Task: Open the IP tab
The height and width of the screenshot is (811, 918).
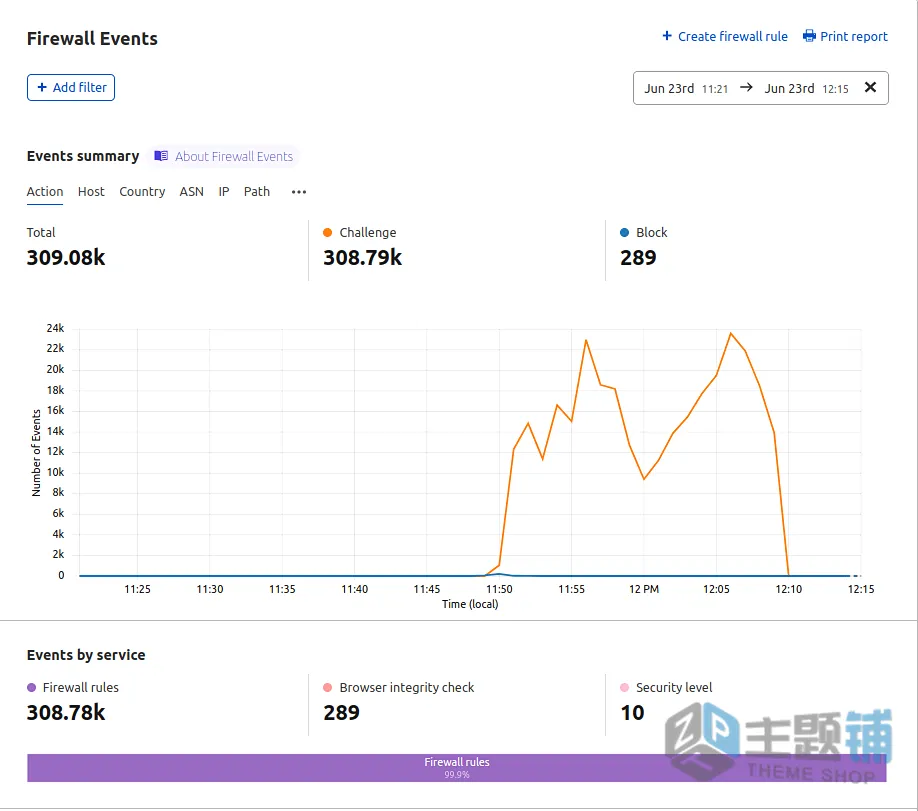Action: pos(224,191)
